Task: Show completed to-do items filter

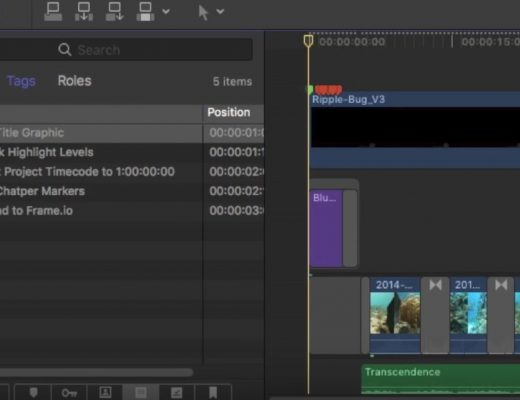Action: 177,392
